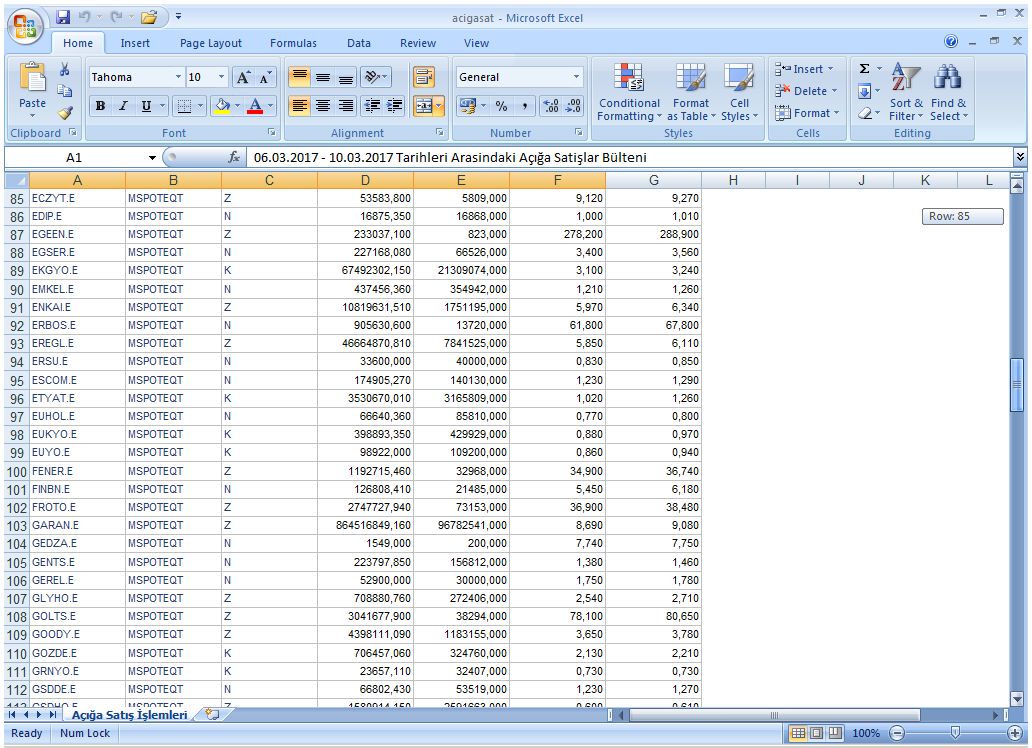The width and height of the screenshot is (1032, 748).
Task: Switch to the Formulas tab
Action: tap(293, 43)
